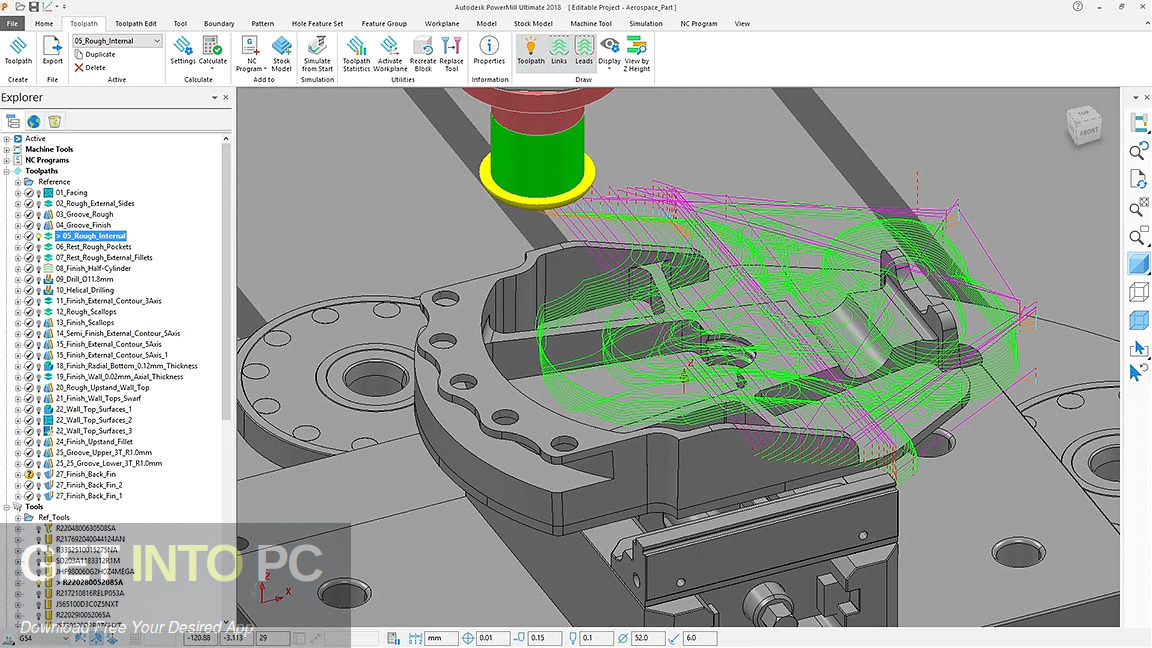The width and height of the screenshot is (1152, 648).
Task: Open the units mm dropdown in status bar
Action: coord(441,638)
